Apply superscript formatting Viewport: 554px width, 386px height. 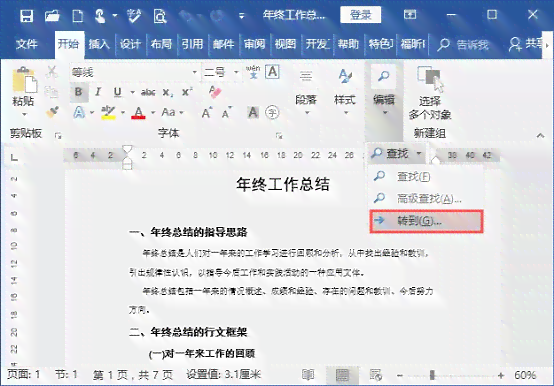pos(187,92)
